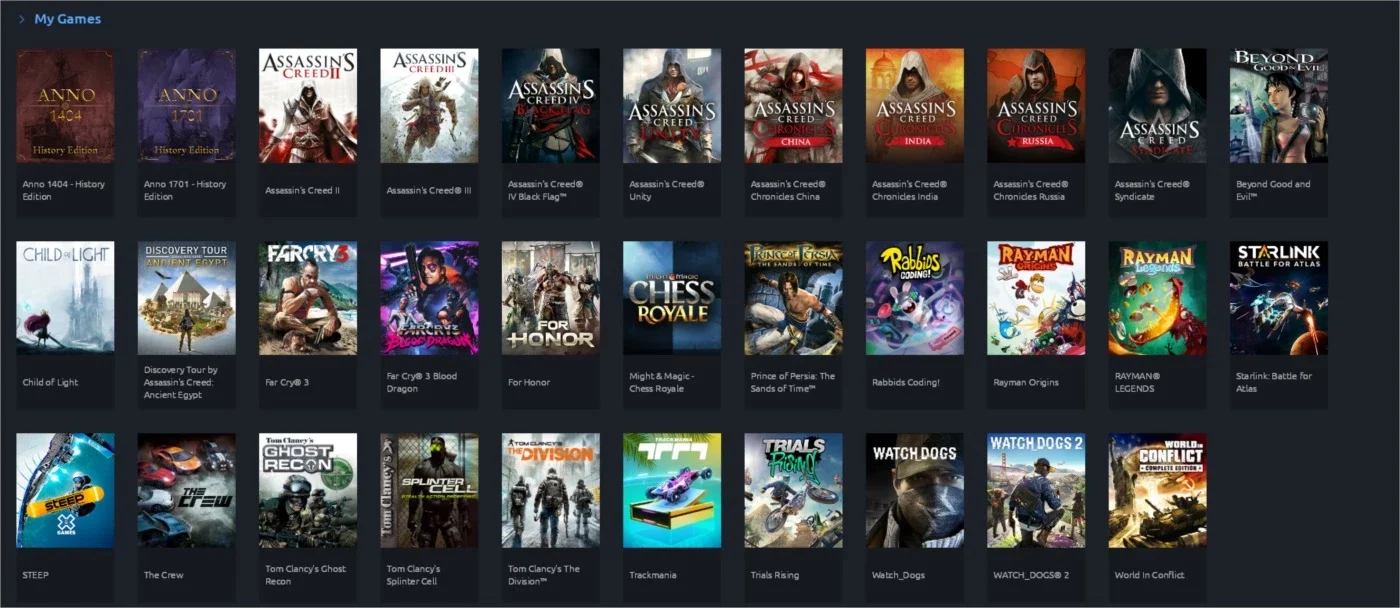Click the 'Watch_Dogs' title text
Viewport: 1400px width, 608px height.
pyautogui.click(x=898, y=575)
